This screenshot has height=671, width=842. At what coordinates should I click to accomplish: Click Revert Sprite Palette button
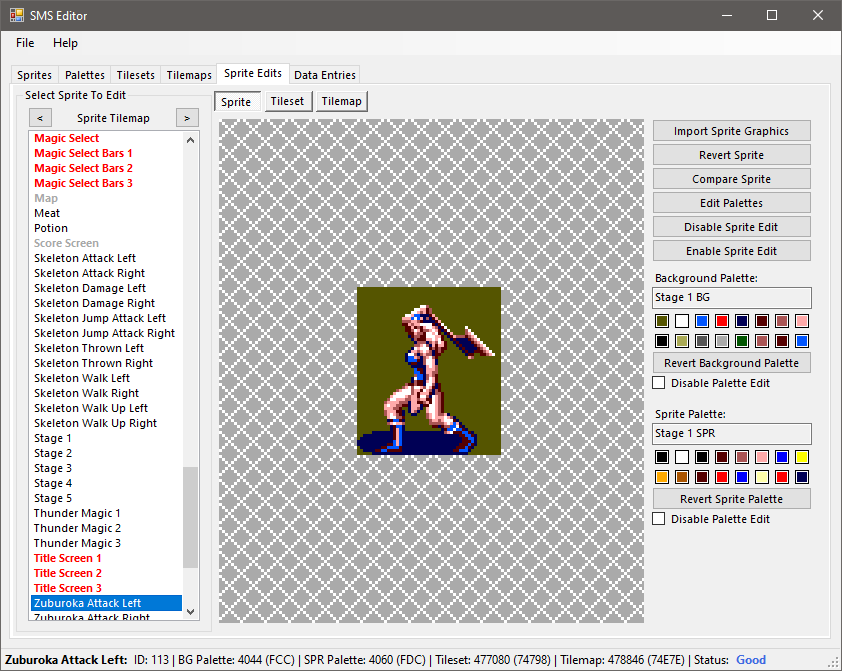pyautogui.click(x=731, y=499)
